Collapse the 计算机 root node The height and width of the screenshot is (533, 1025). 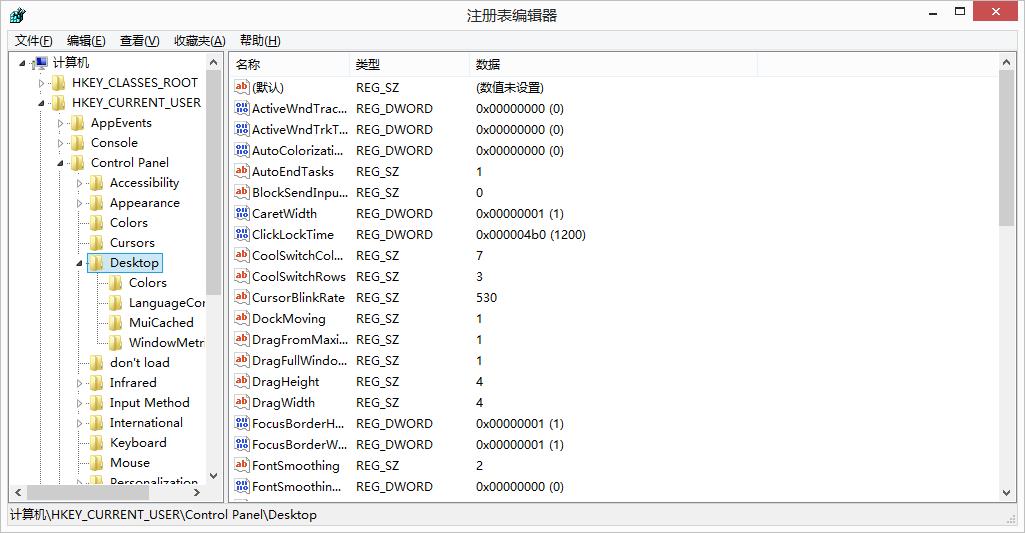click(23, 63)
